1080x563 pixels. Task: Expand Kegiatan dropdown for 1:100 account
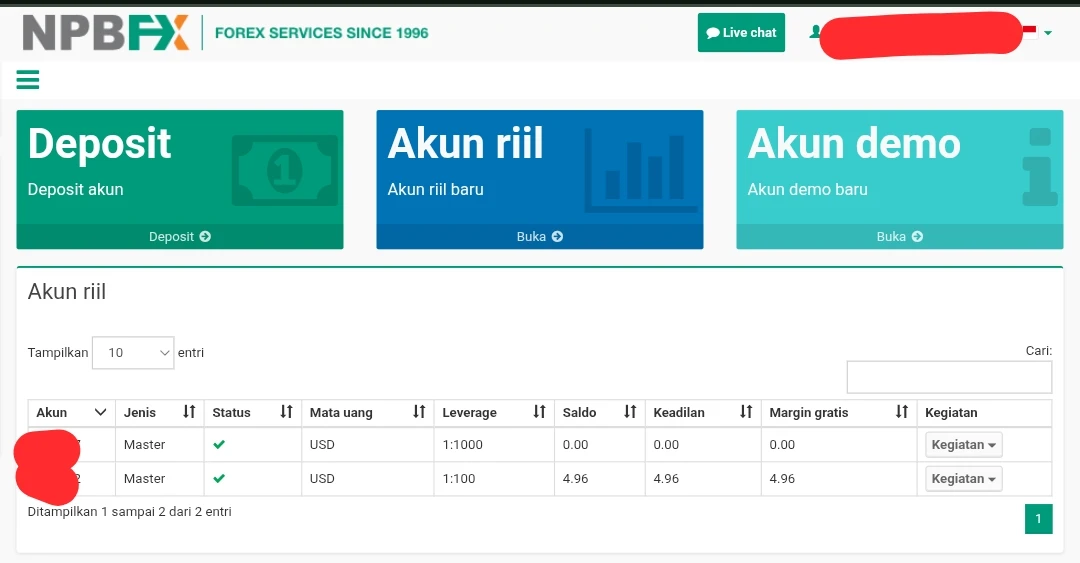963,479
